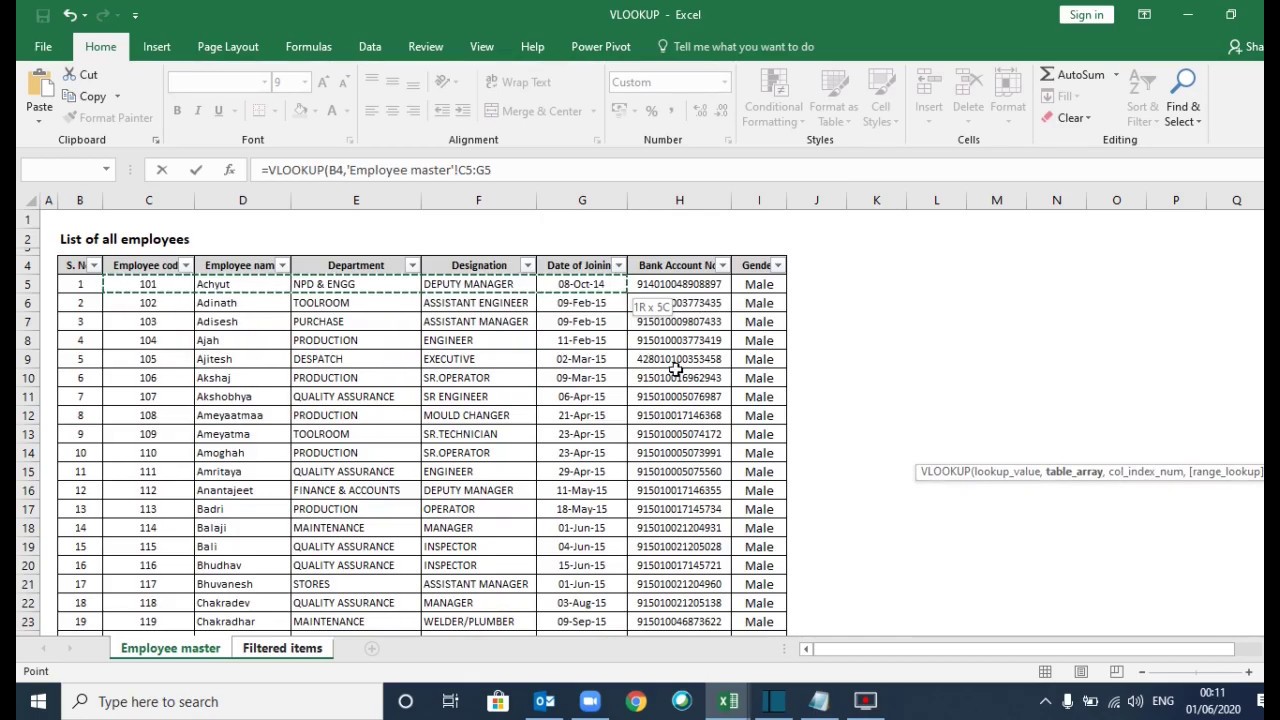Image resolution: width=1280 pixels, height=720 pixels.
Task: Click the Insert cells icon
Action: click(928, 83)
